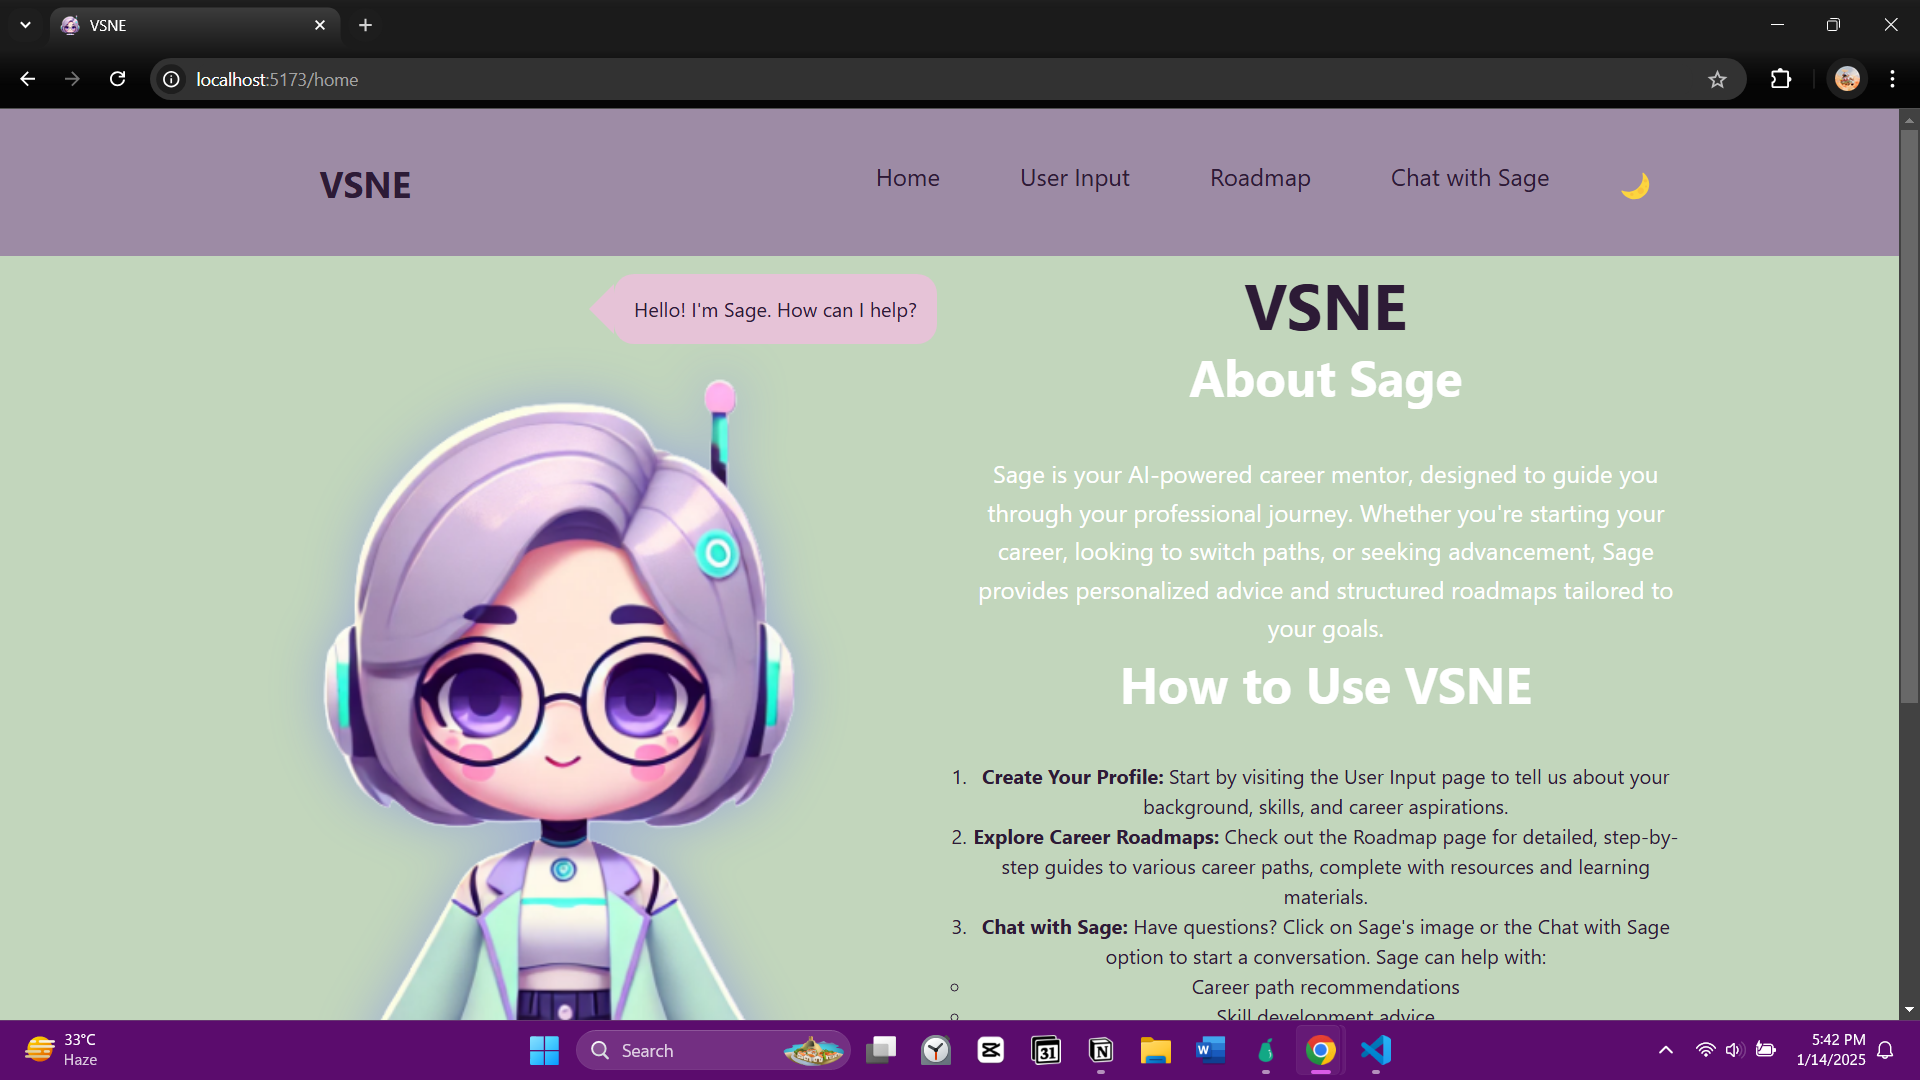The width and height of the screenshot is (1920, 1080).
Task: Open a new browser tab
Action: click(366, 25)
